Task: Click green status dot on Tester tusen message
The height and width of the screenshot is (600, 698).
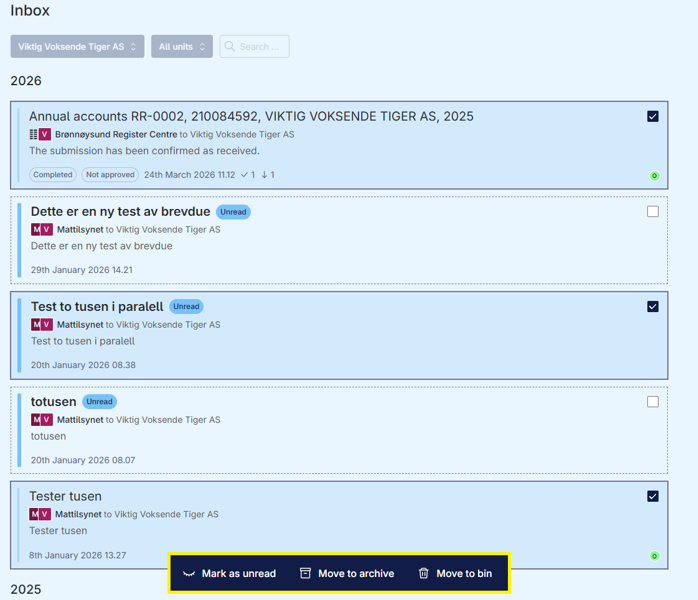Action: 654,556
